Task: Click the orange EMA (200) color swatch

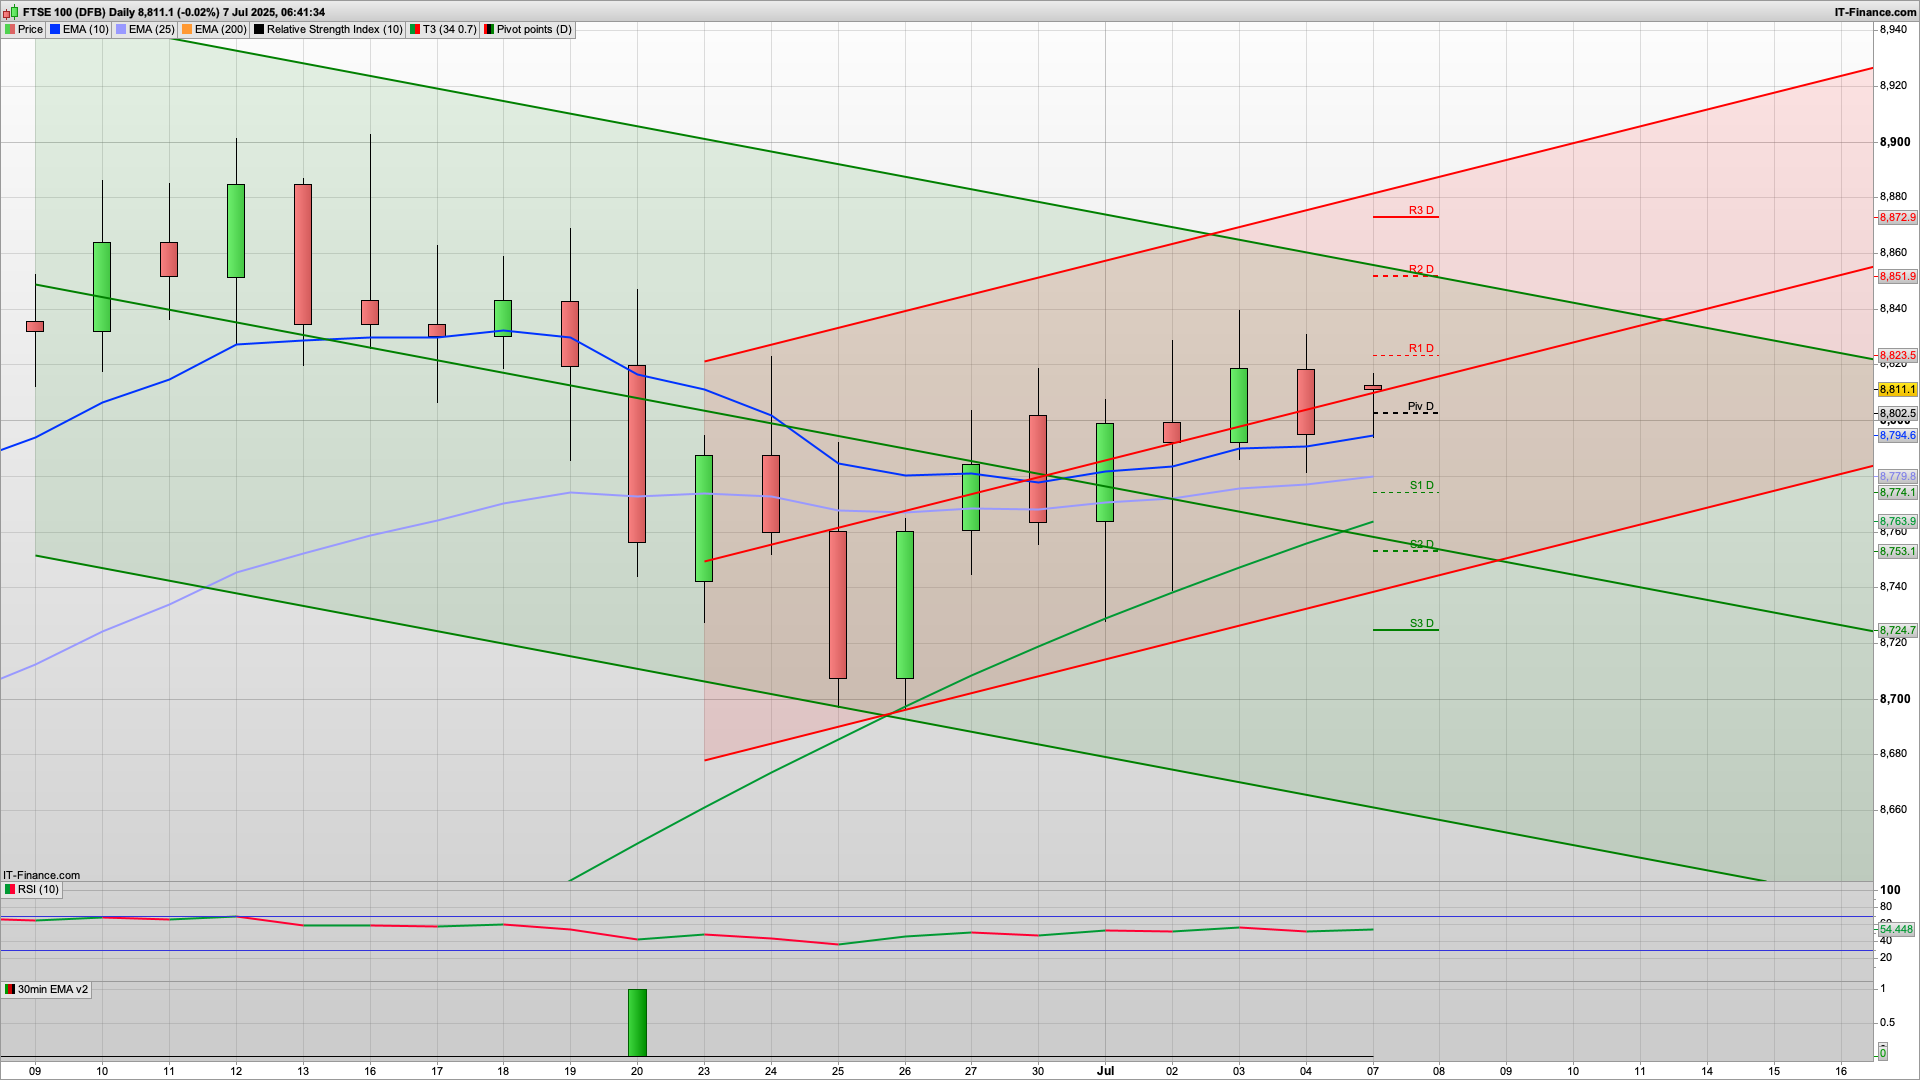Action: [187, 29]
